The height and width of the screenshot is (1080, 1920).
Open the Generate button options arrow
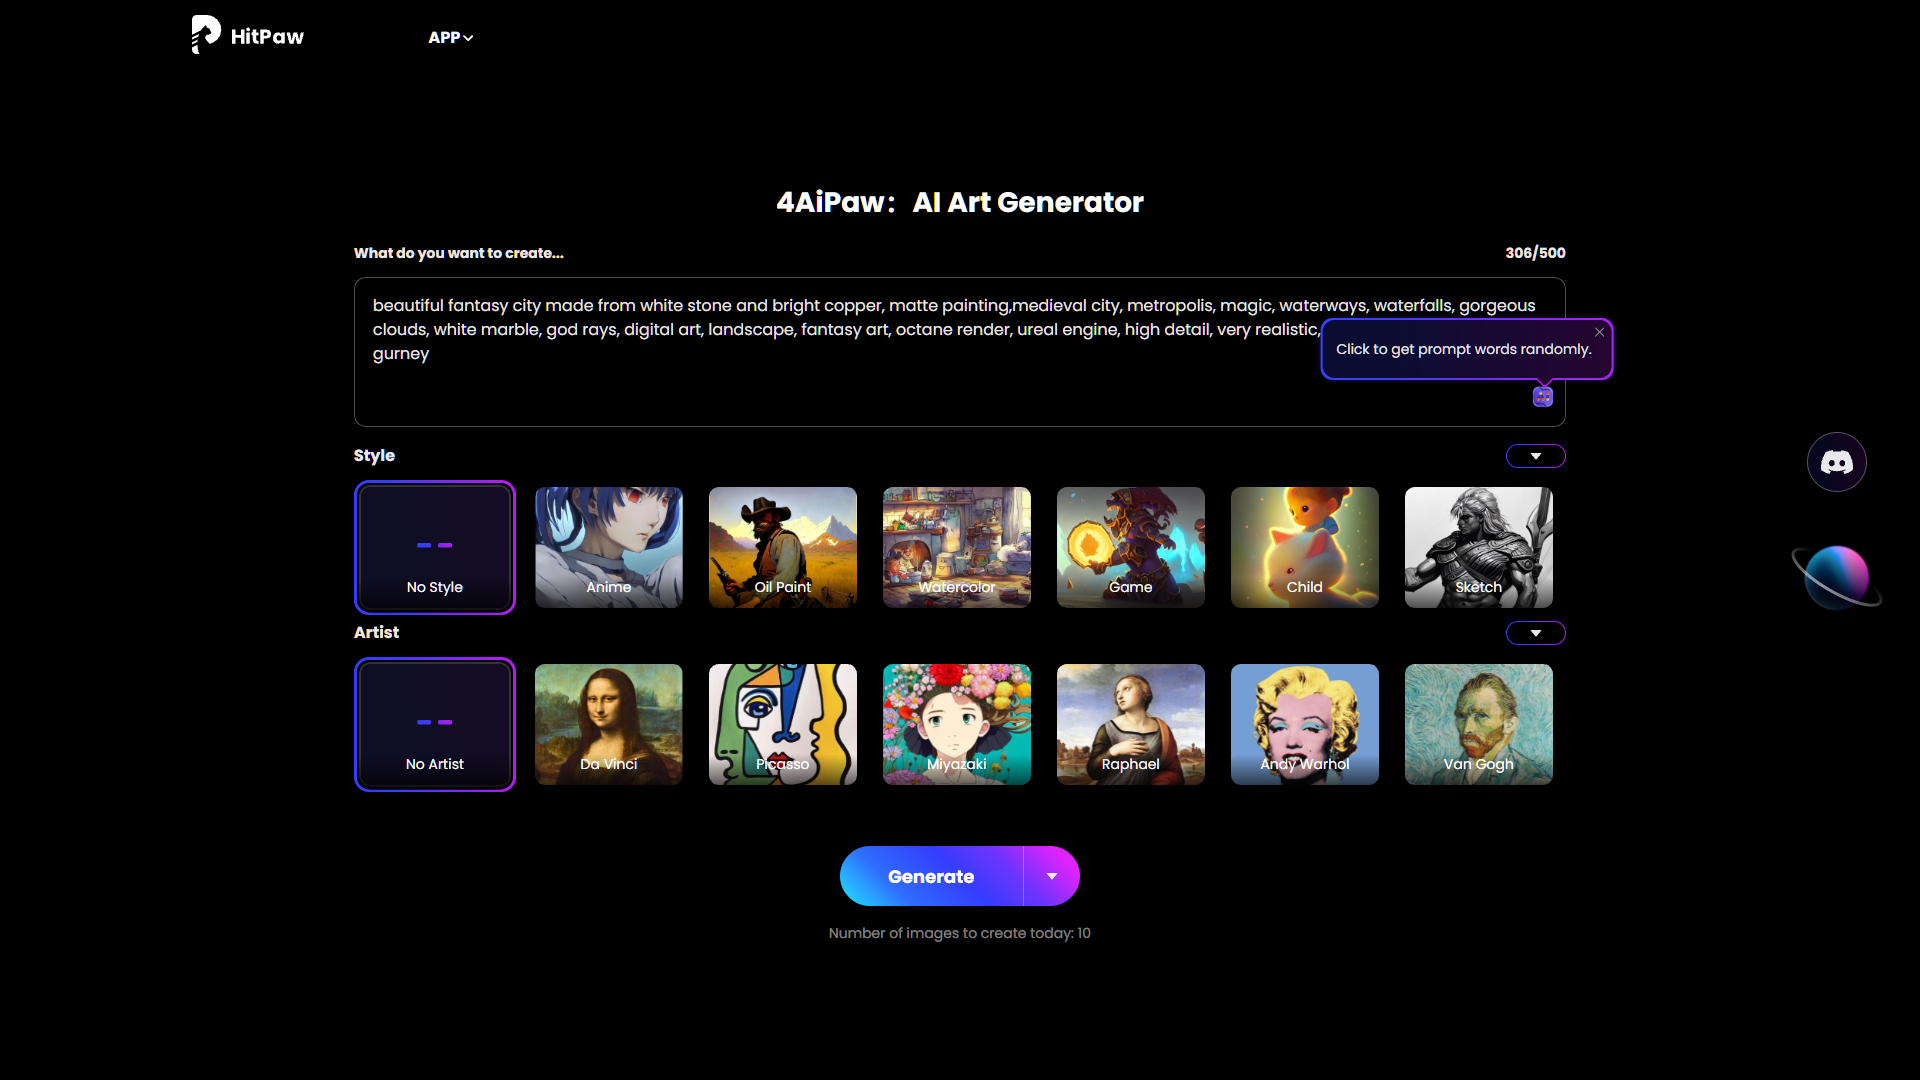[1052, 876]
